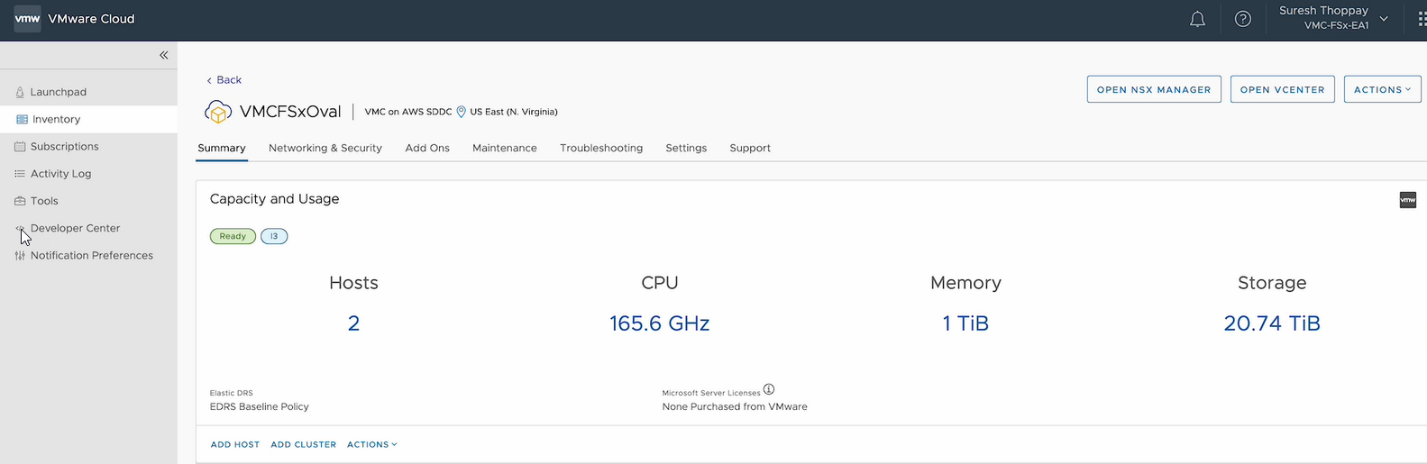Switch to the Troubleshooting tab
The width and height of the screenshot is (1427, 464).
pyautogui.click(x=601, y=148)
